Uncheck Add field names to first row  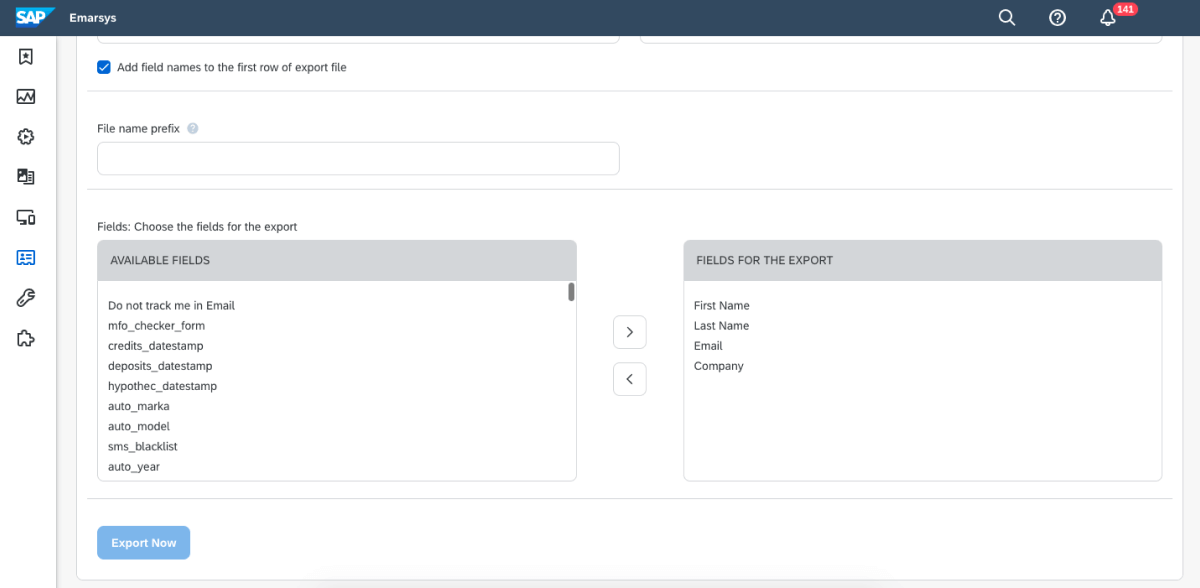coord(103,67)
